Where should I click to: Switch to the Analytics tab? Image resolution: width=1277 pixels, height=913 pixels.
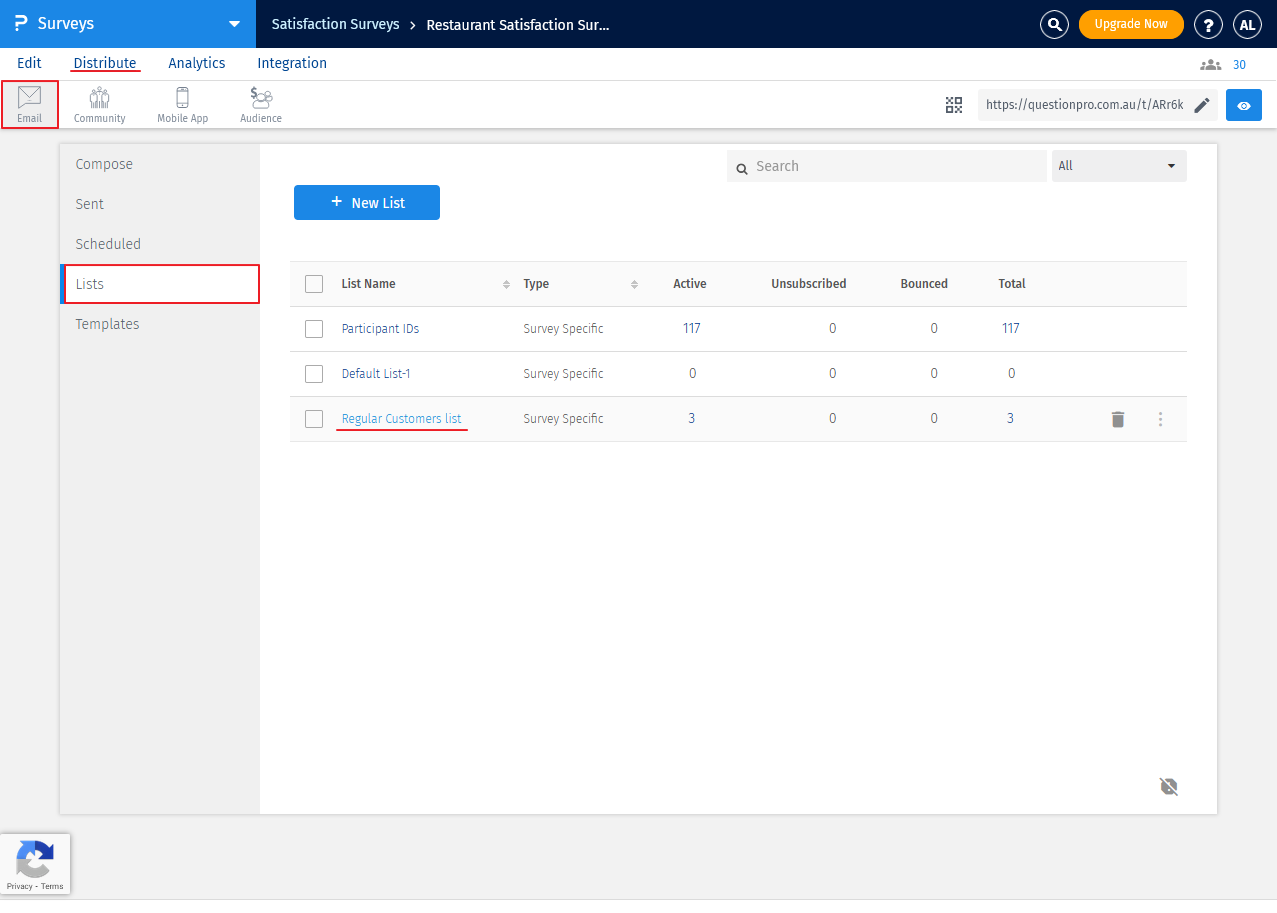point(197,63)
